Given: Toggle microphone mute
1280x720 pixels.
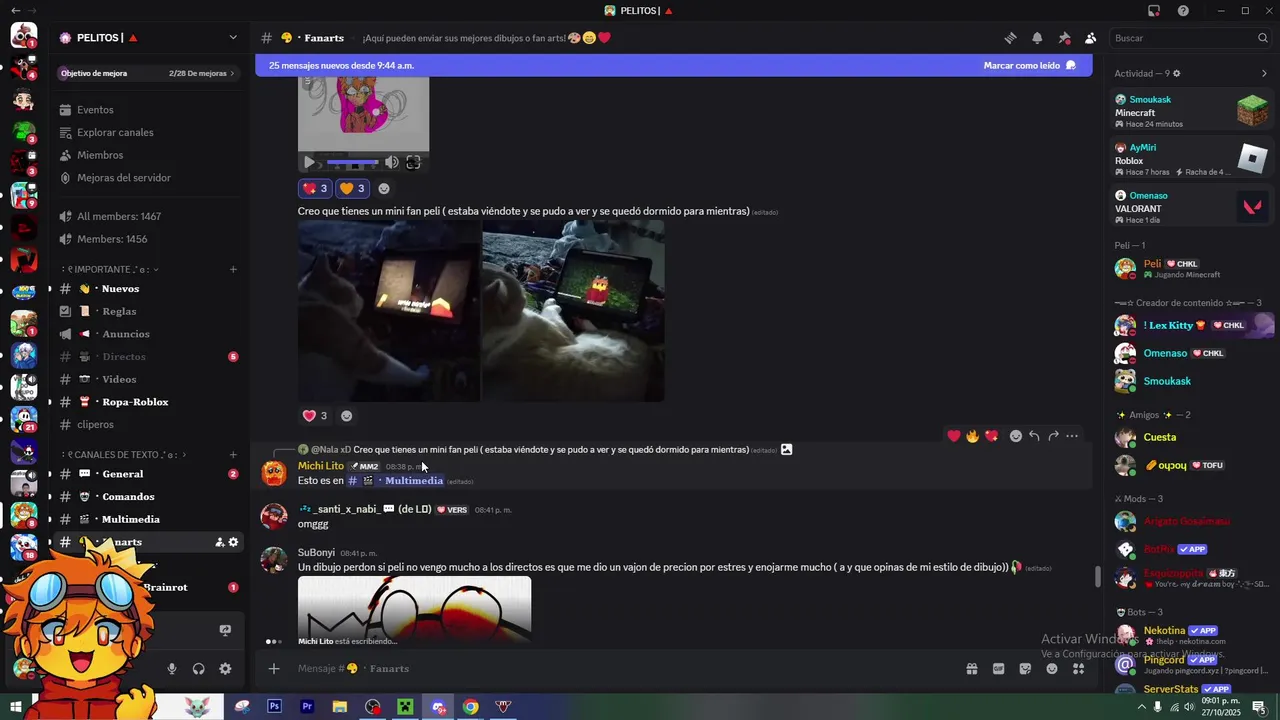Looking at the screenshot, I should (172, 669).
